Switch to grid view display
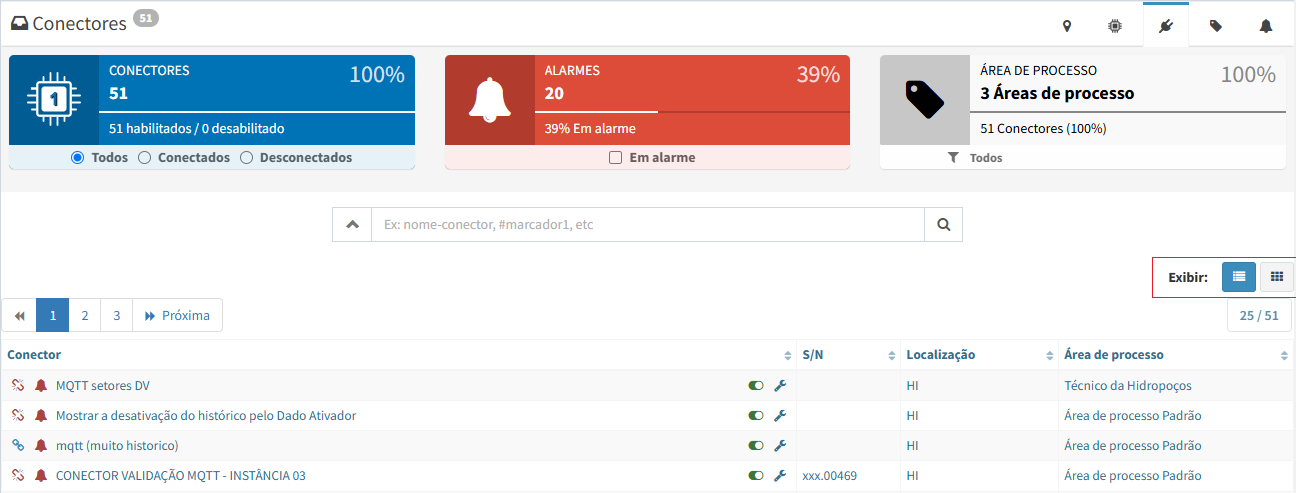The height and width of the screenshot is (493, 1296). pos(1276,277)
